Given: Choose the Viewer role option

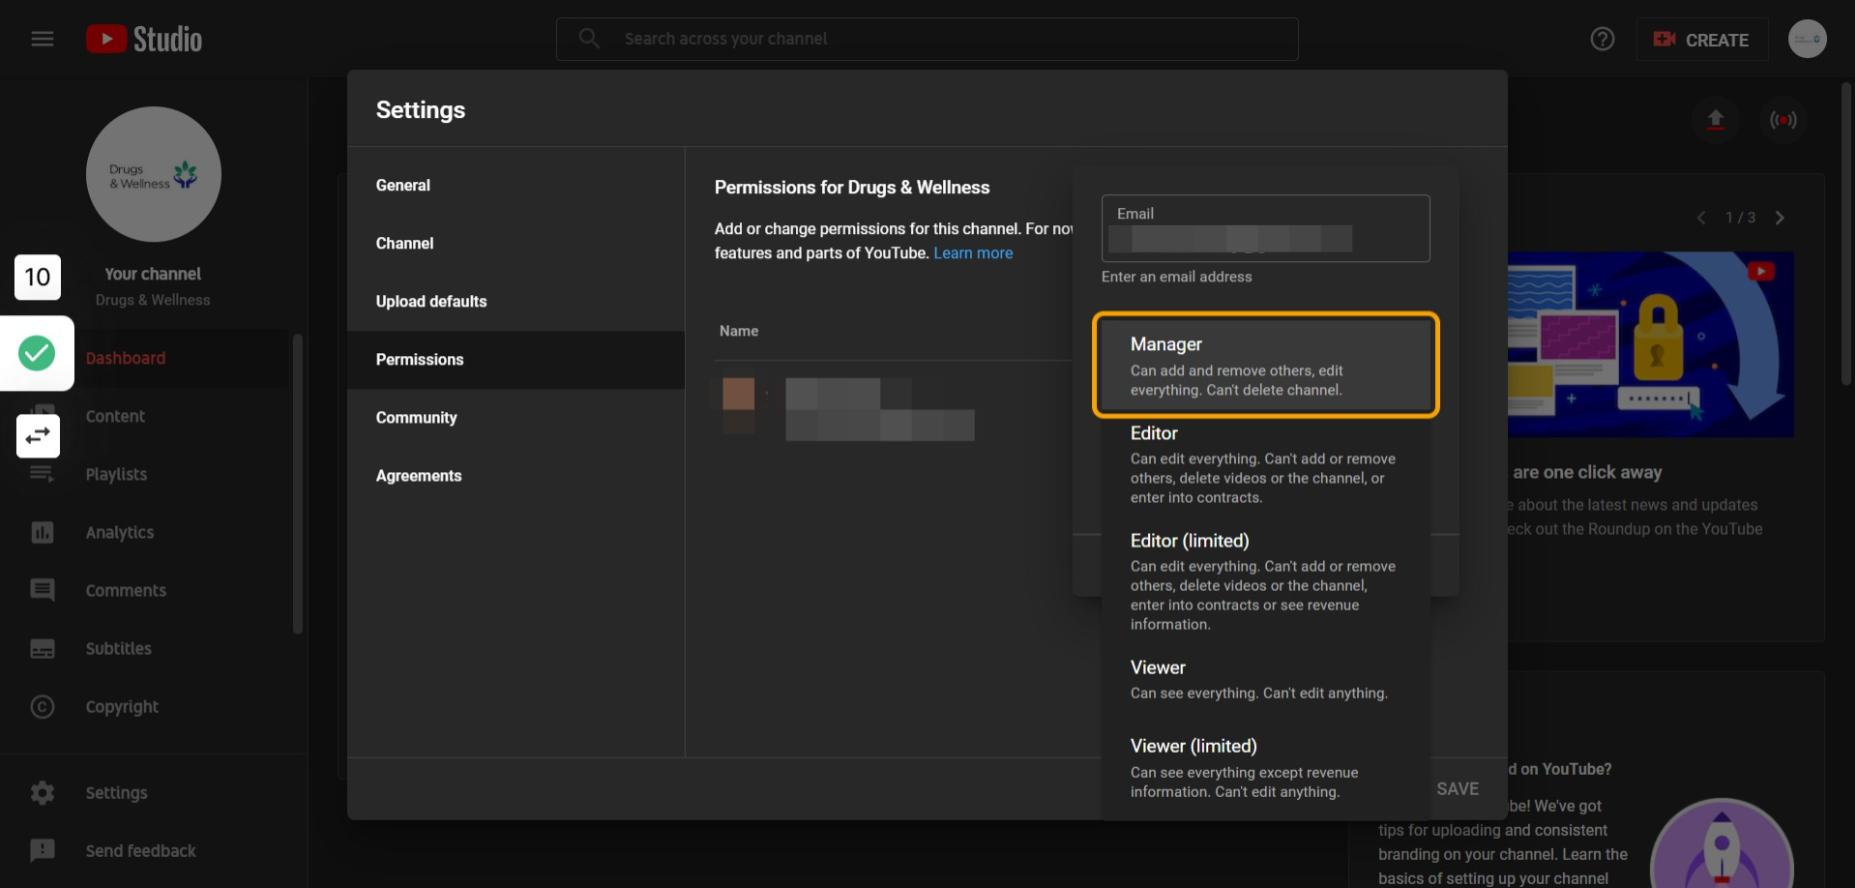Looking at the screenshot, I should pyautogui.click(x=1266, y=679).
